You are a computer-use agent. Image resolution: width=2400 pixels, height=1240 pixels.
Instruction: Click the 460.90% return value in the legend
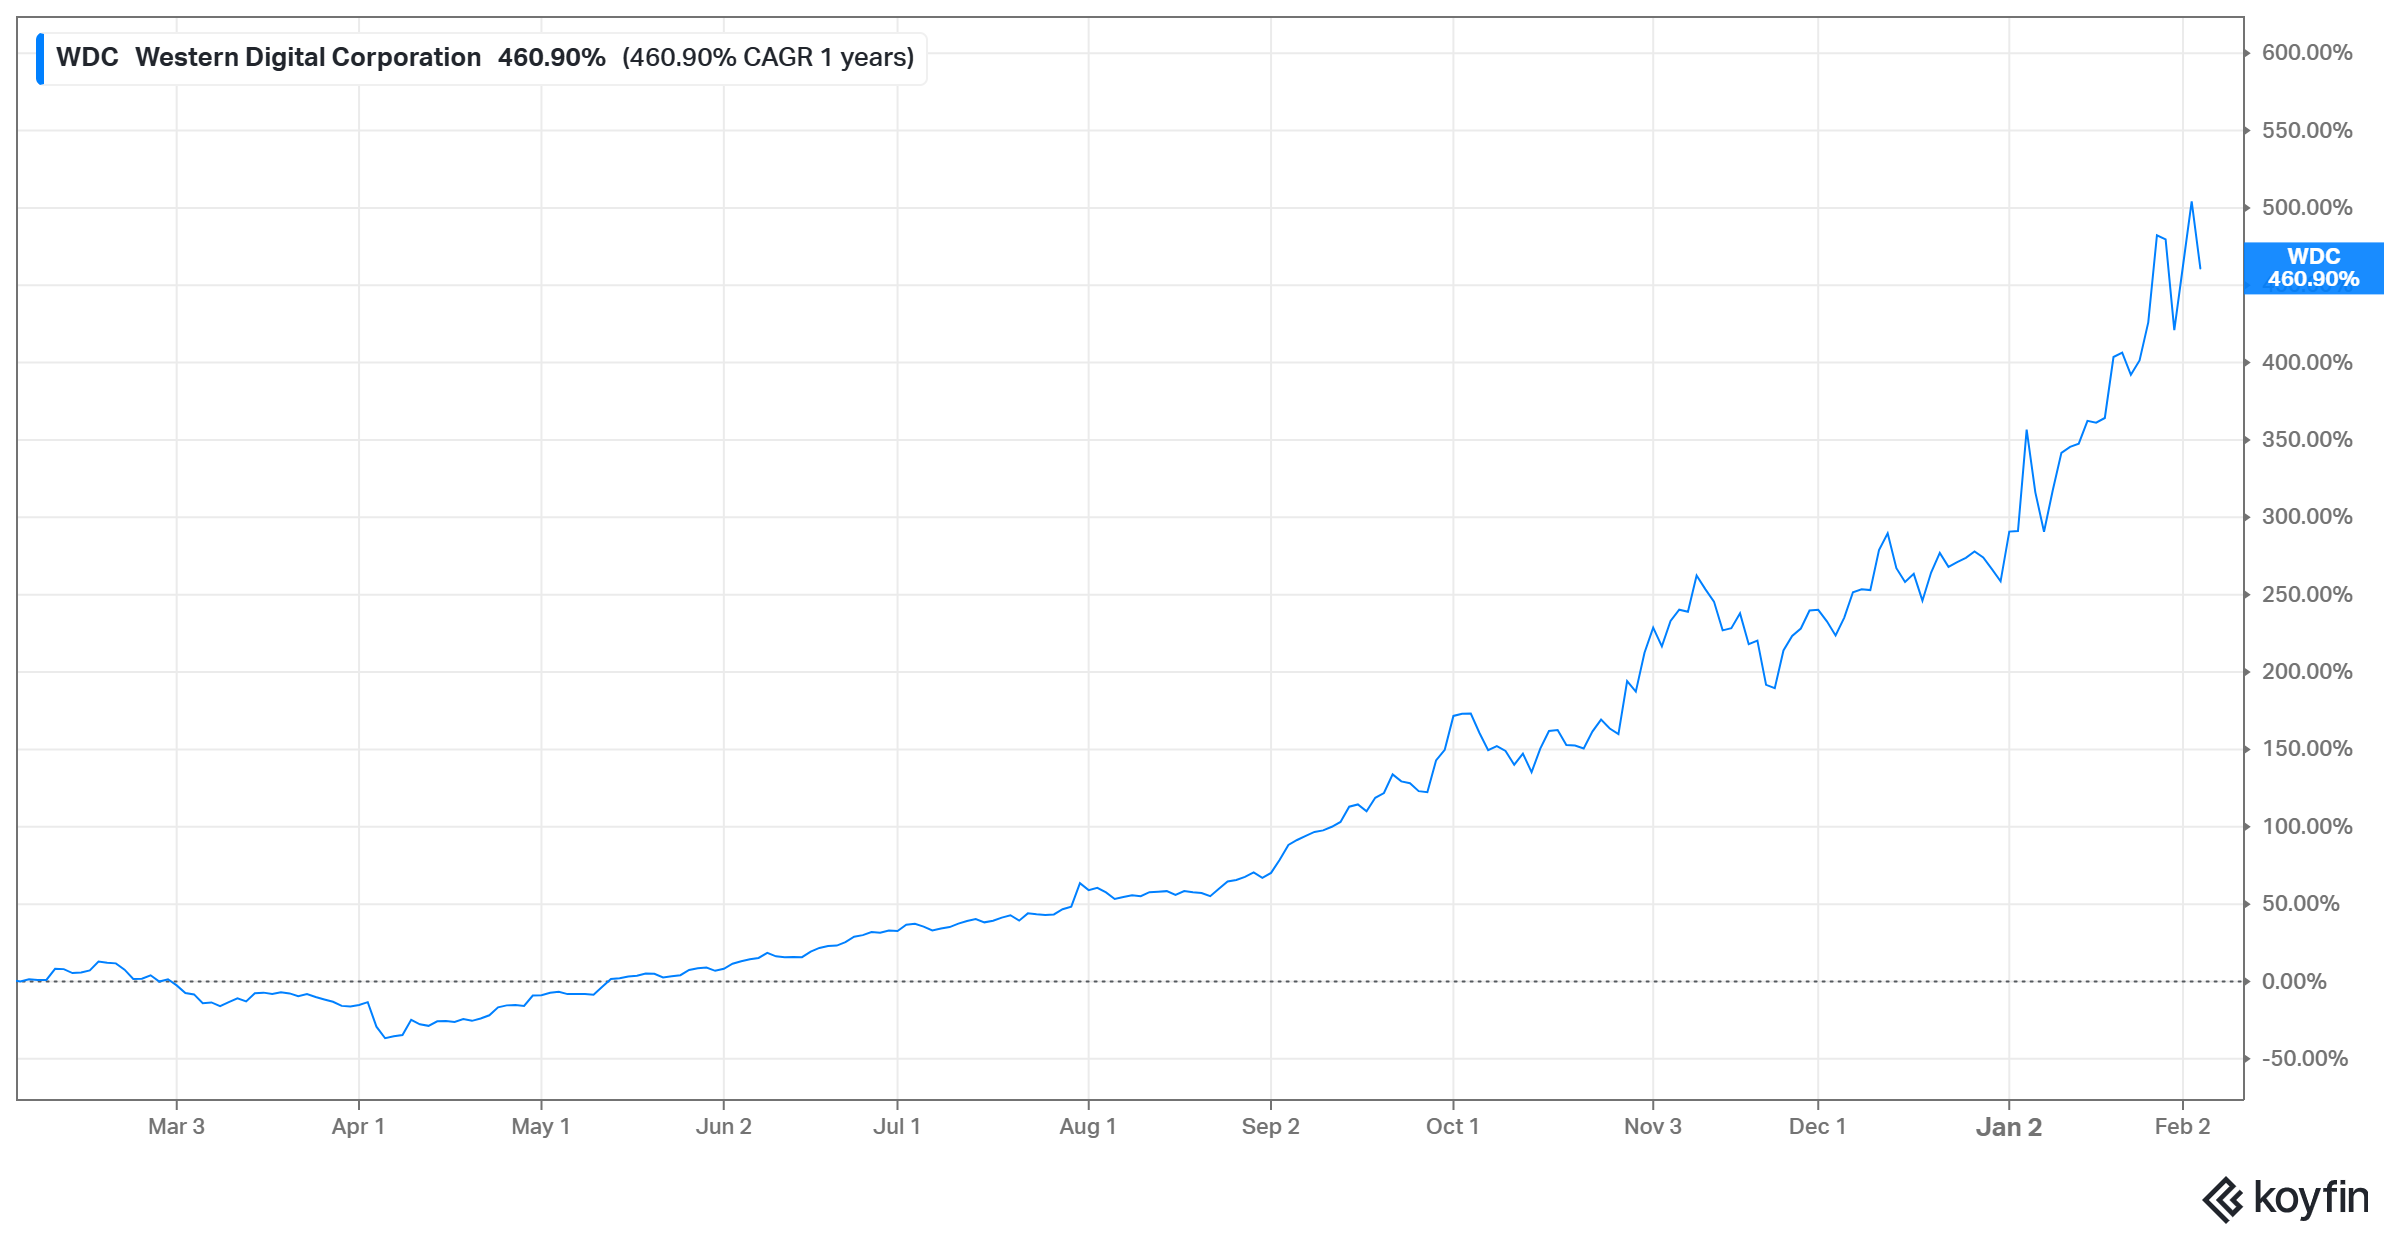click(552, 58)
